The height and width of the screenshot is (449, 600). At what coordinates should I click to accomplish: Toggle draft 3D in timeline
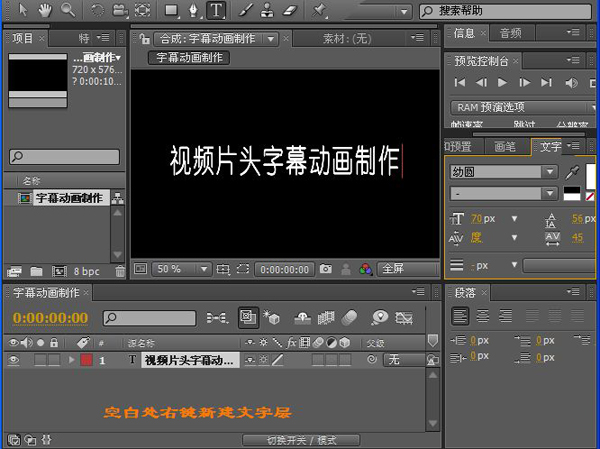pyautogui.click(x=271, y=317)
